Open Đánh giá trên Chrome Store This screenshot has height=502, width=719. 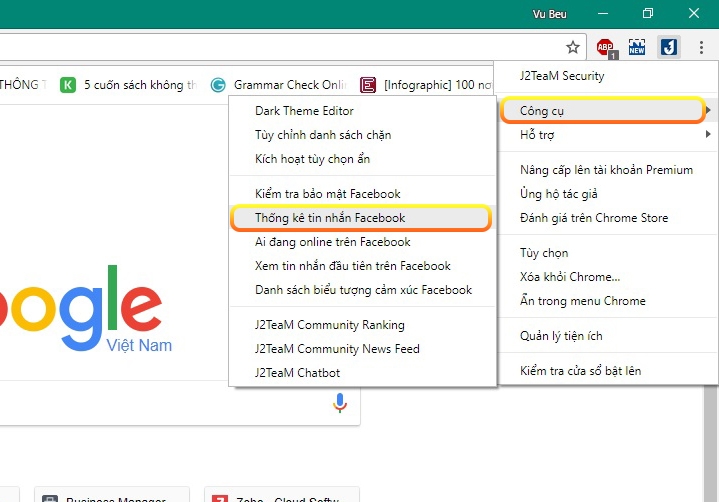(x=594, y=218)
